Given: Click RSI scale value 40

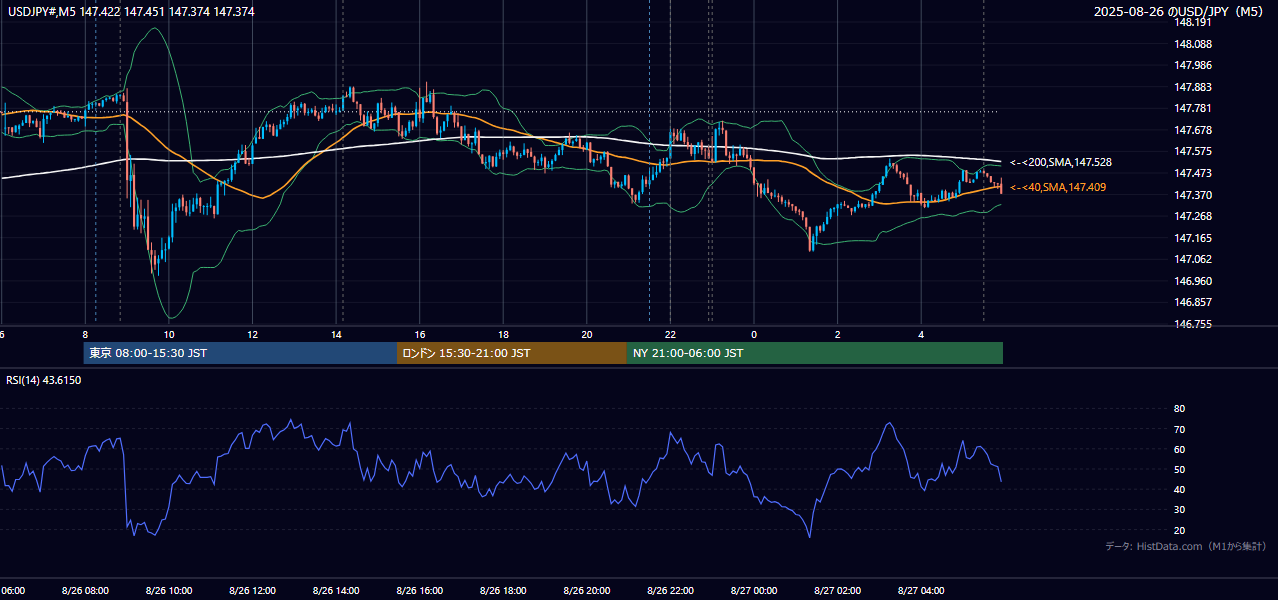Looking at the screenshot, I should pos(1180,489).
